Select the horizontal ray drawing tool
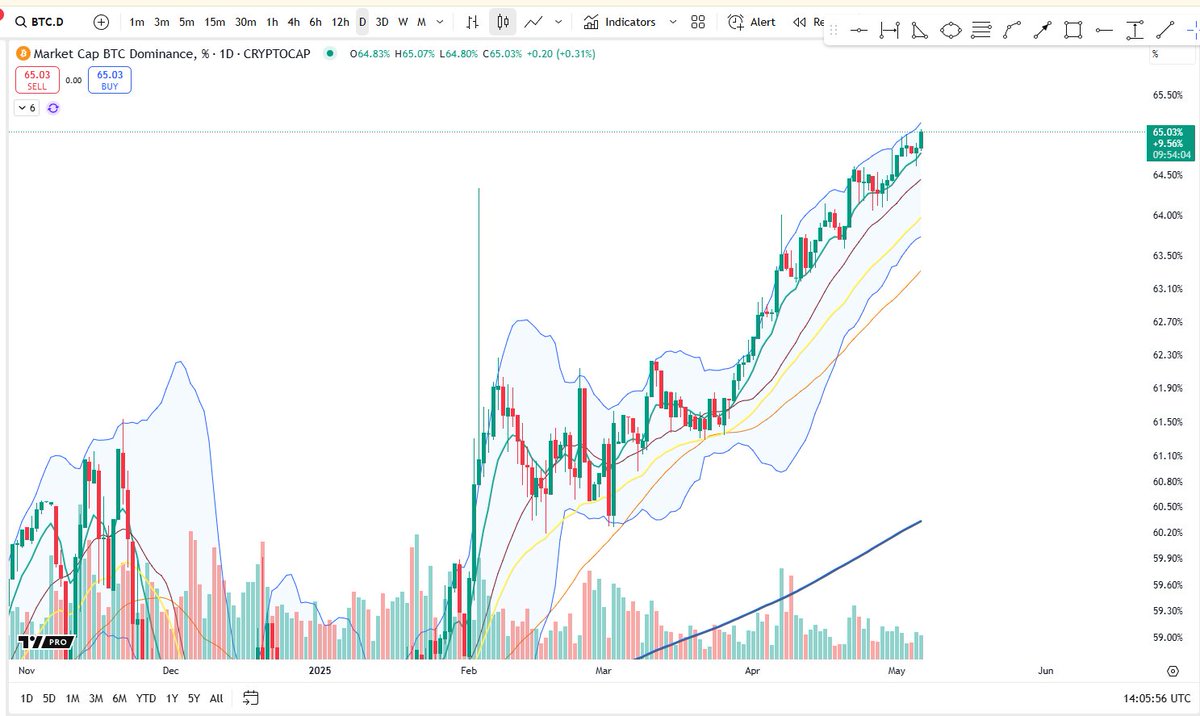This screenshot has width=1200, height=716. coord(1104,30)
